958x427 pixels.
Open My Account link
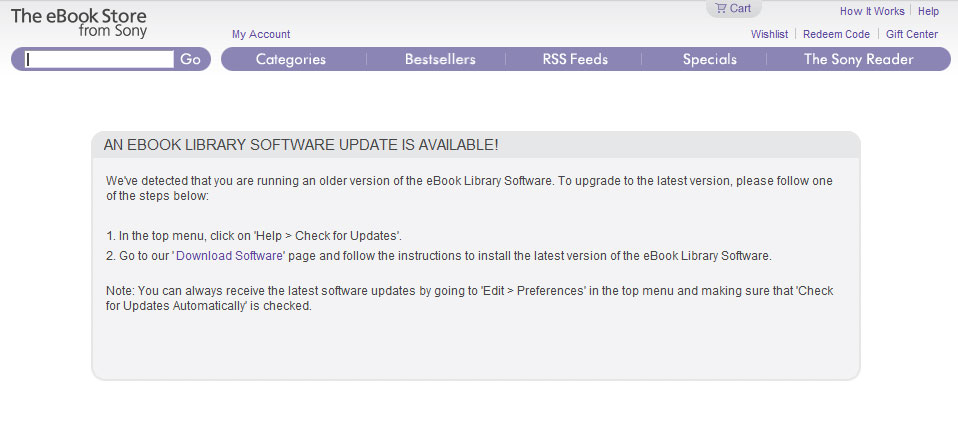tap(261, 34)
